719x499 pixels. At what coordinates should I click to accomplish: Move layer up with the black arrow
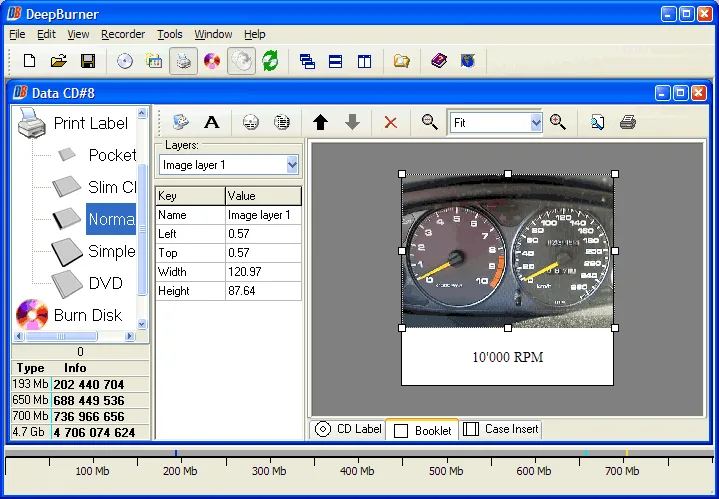point(320,122)
